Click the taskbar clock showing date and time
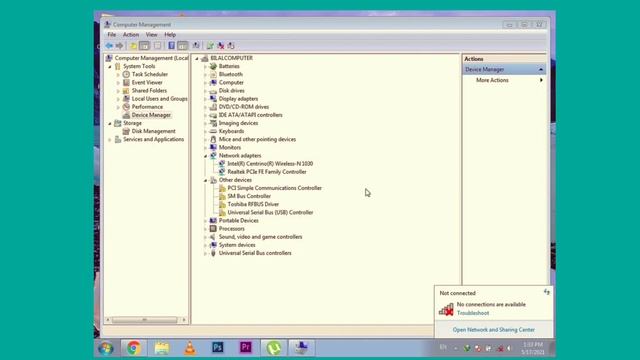 (533, 349)
